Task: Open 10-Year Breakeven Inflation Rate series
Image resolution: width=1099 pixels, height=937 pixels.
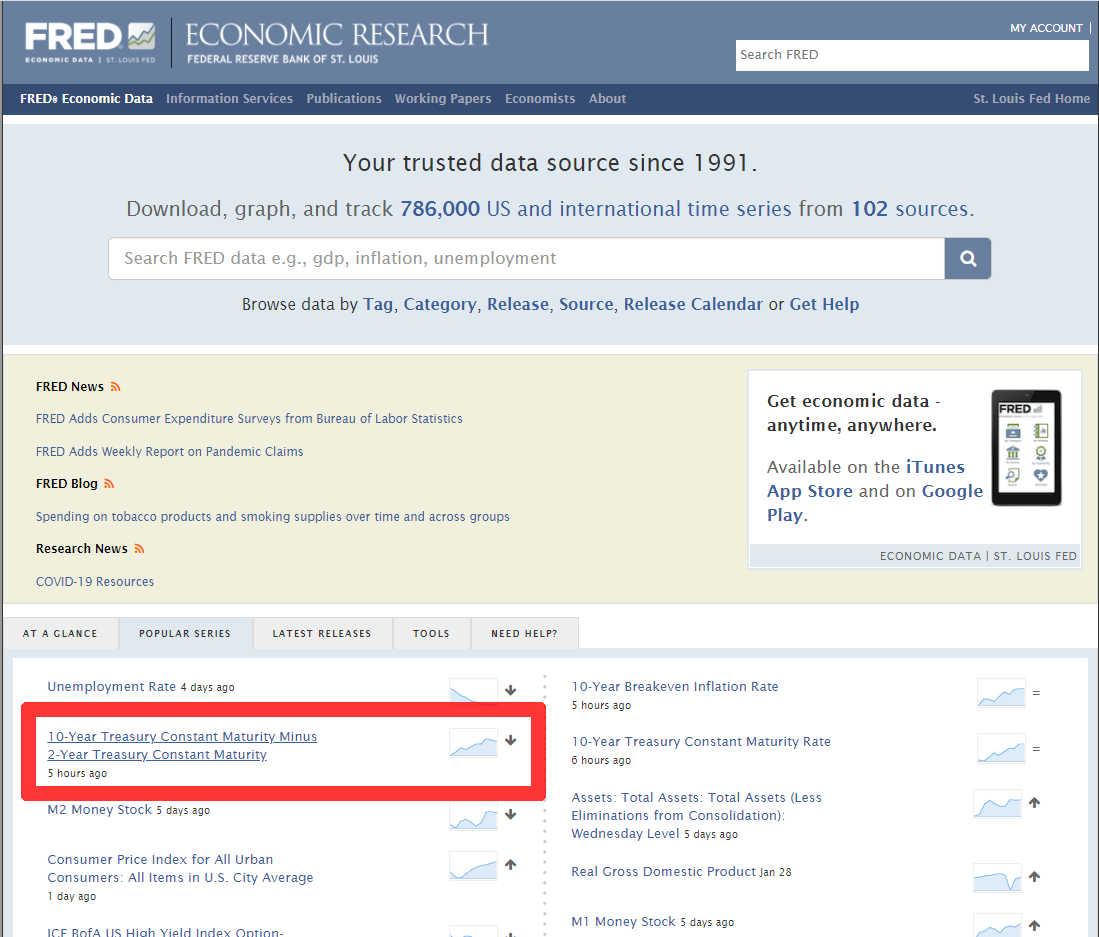Action: coord(675,687)
